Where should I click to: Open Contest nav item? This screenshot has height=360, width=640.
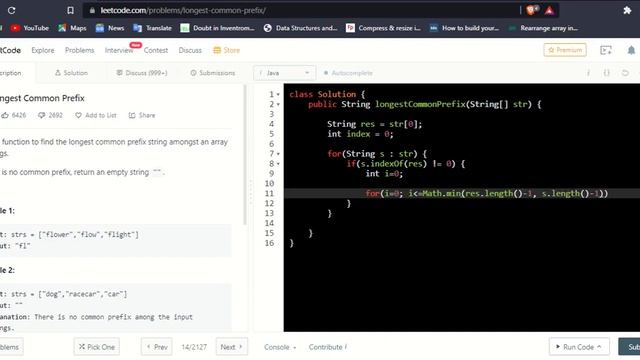coord(156,50)
